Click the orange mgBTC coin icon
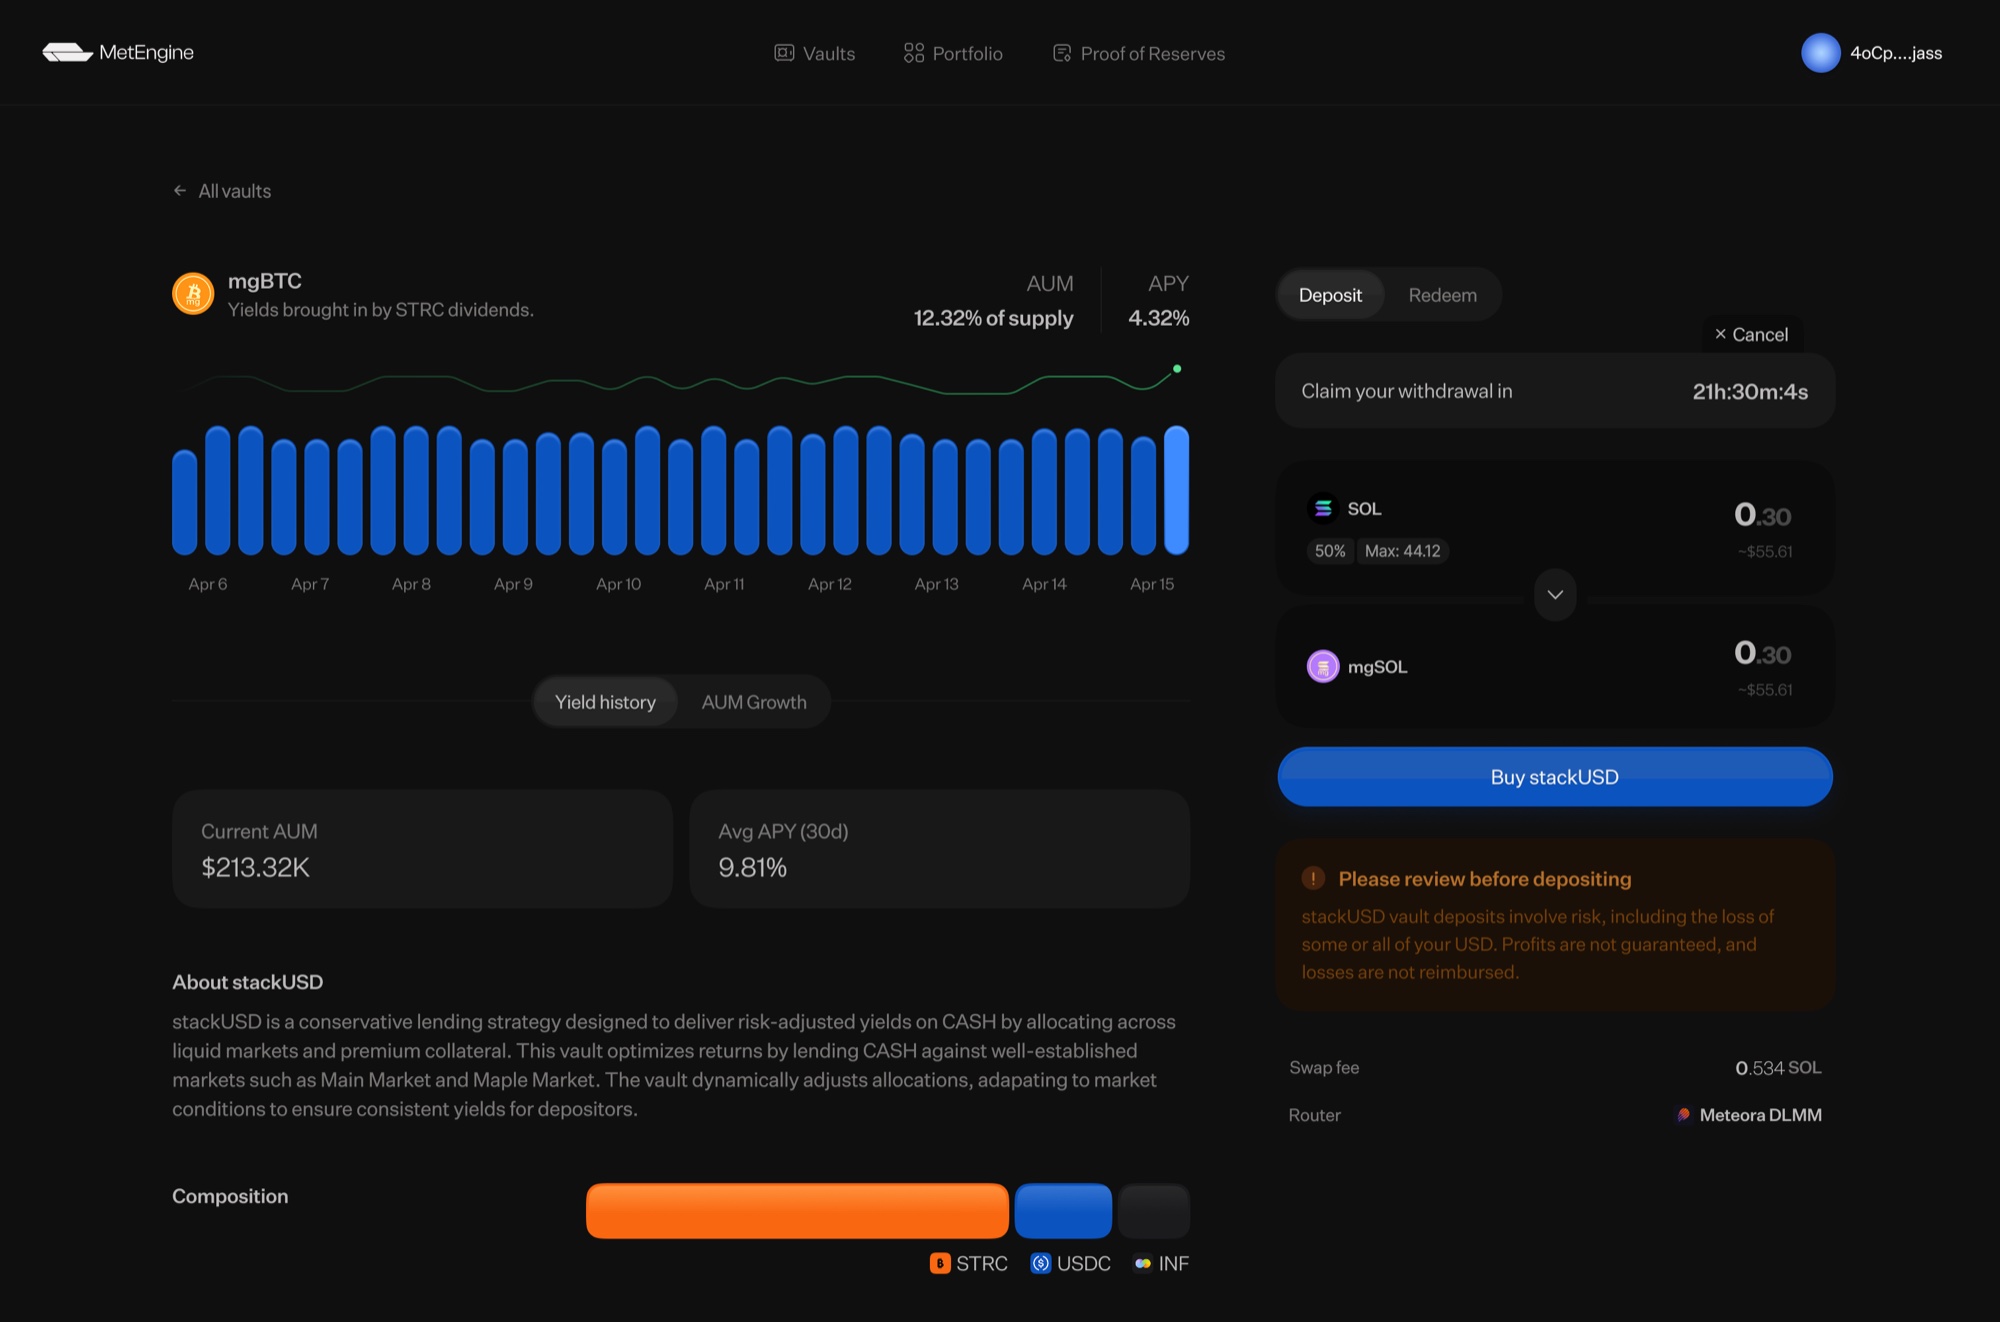The image size is (2000, 1322). [x=193, y=294]
